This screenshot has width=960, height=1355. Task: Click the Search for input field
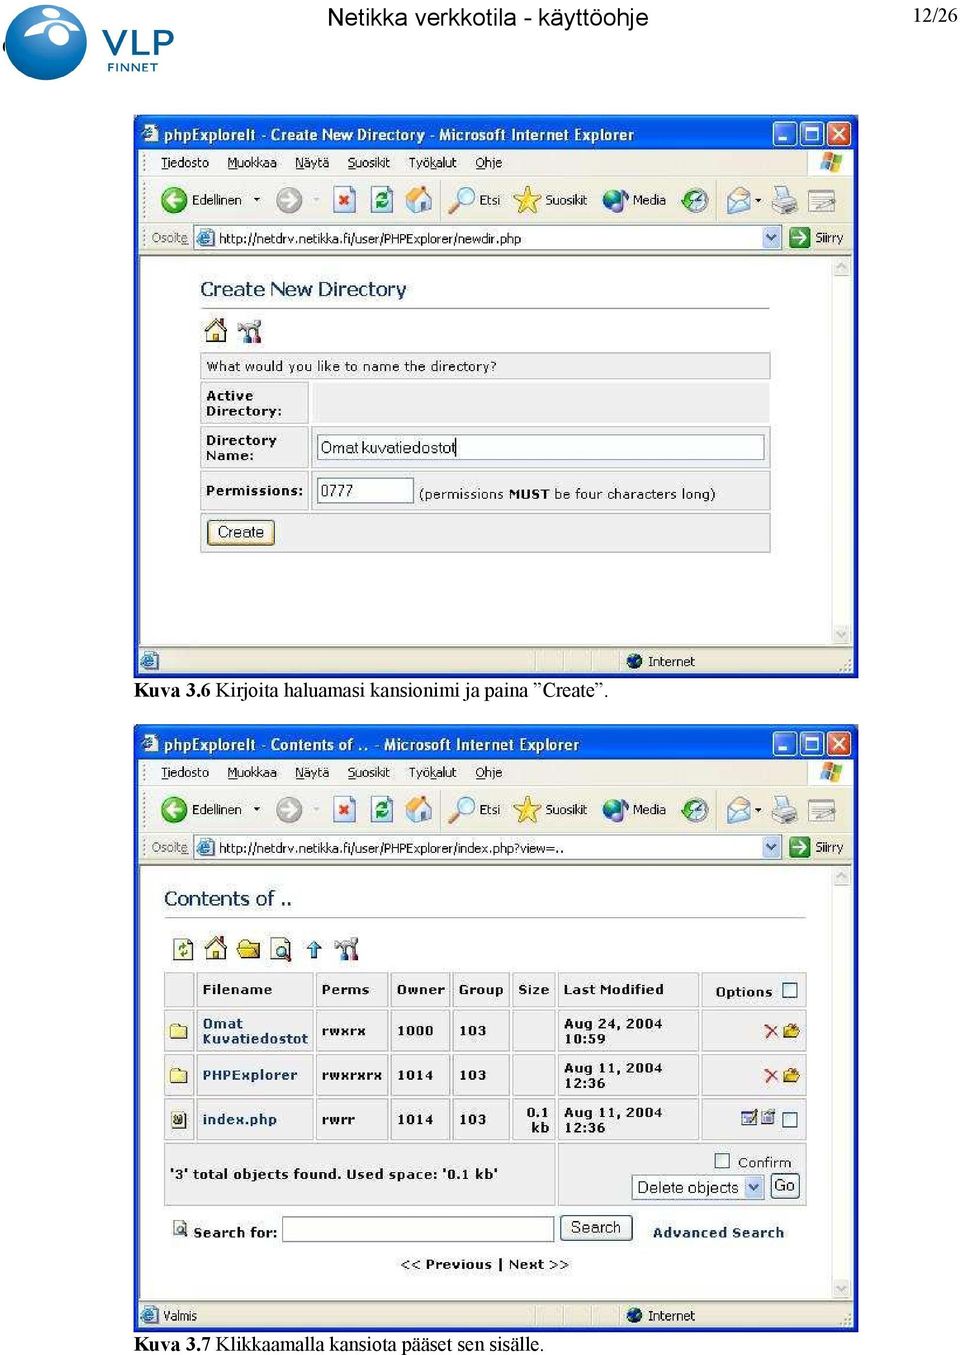tap(418, 1229)
